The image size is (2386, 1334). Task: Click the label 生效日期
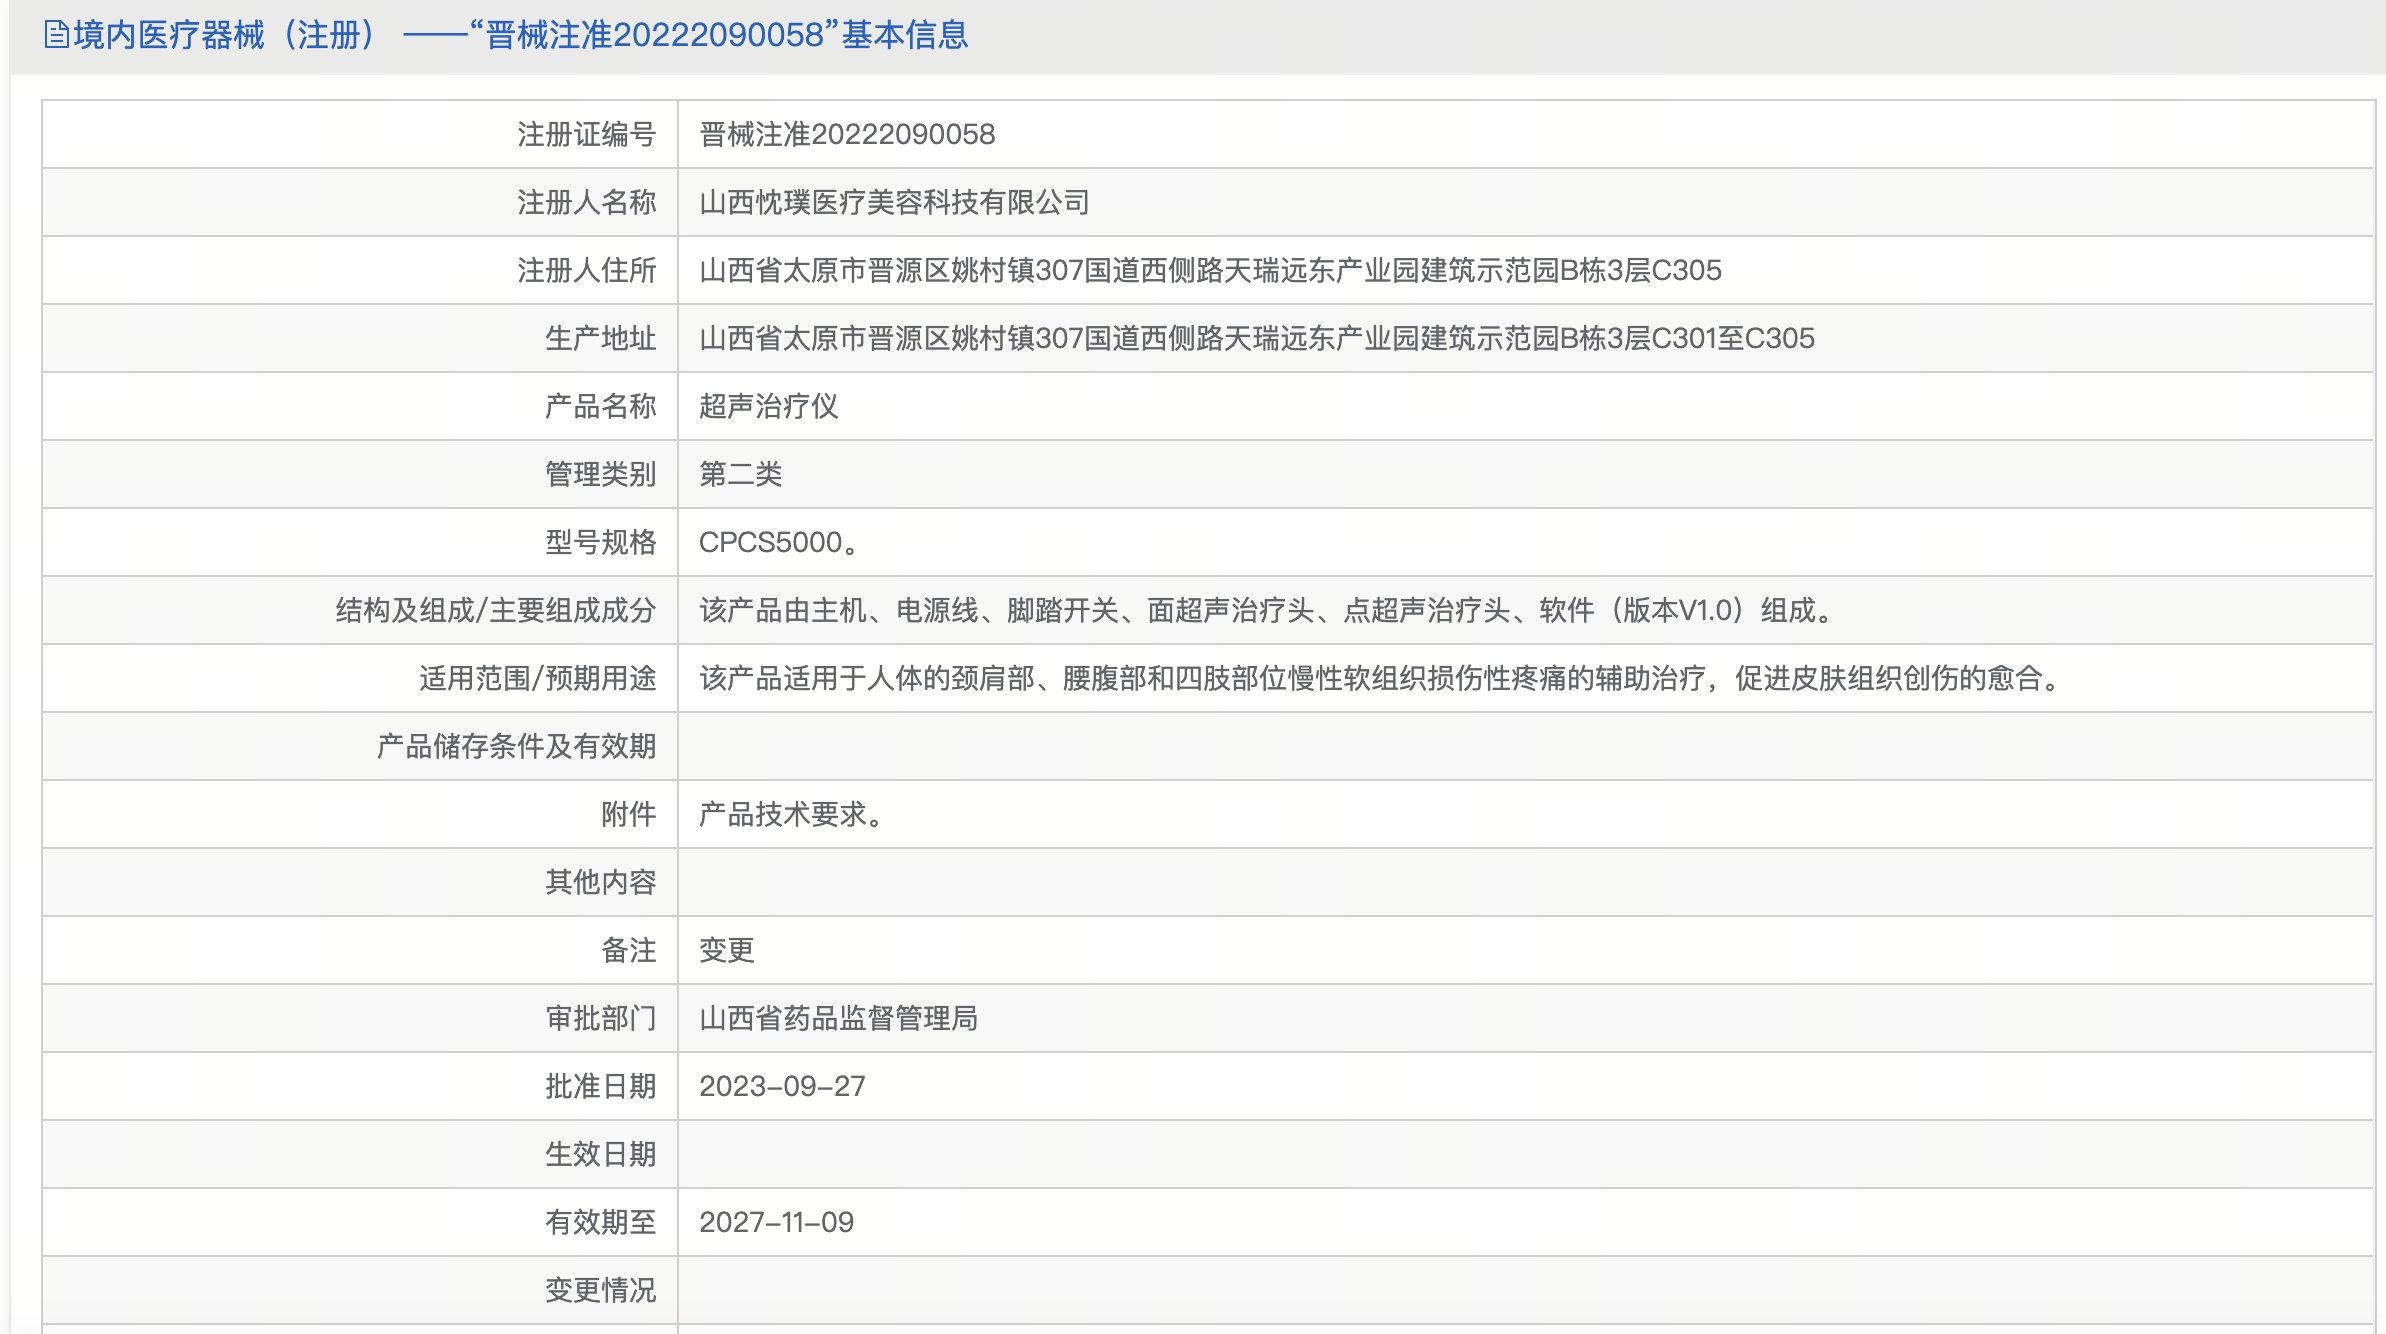tap(600, 1154)
